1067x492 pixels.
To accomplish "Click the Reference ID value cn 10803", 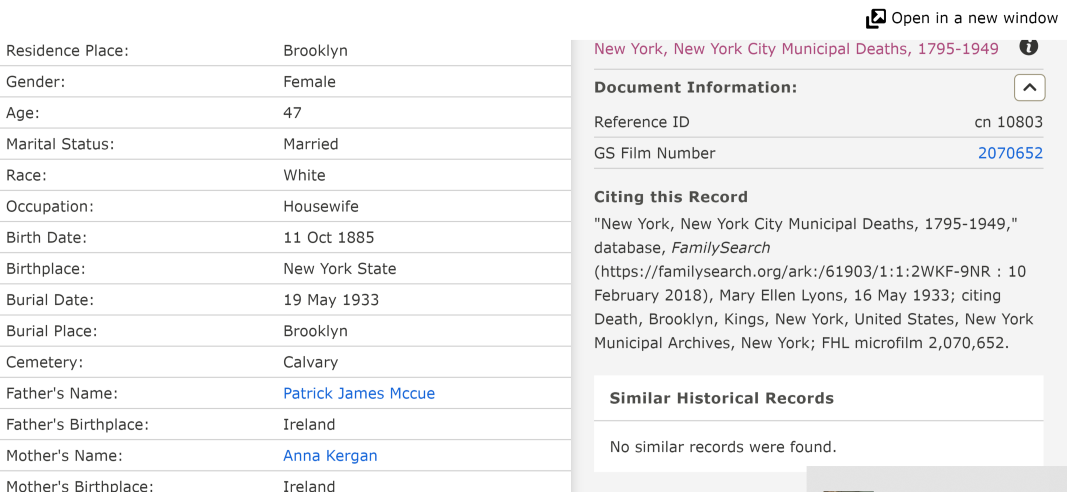I will pos(1008,122).
